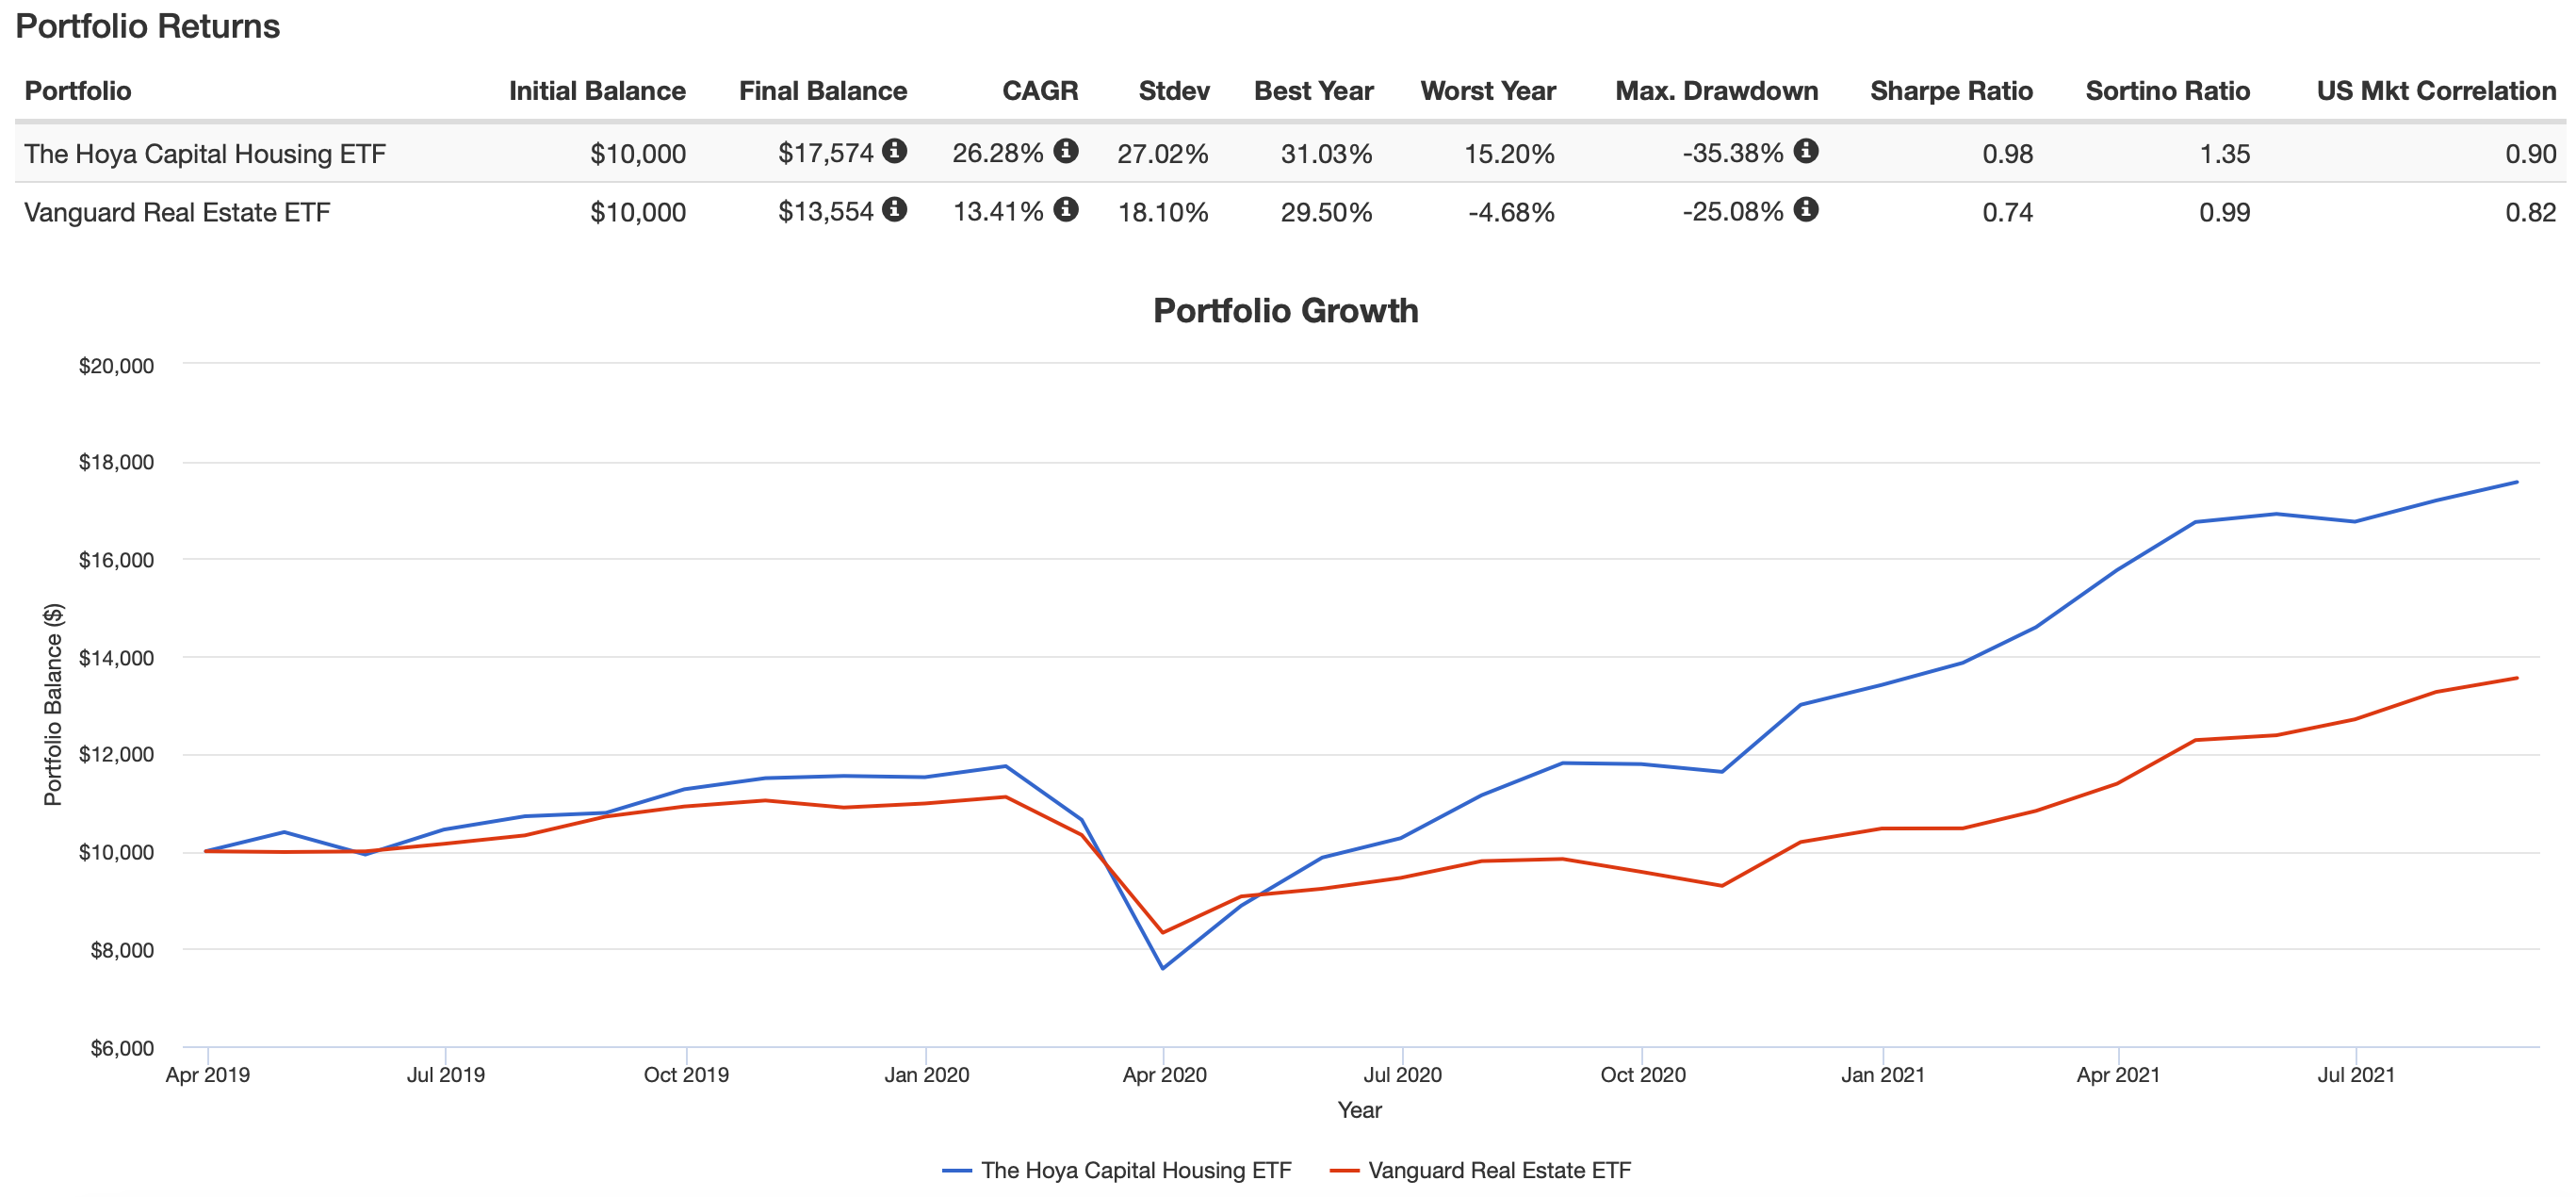The height and width of the screenshot is (1197, 2576).
Task: Click the CAGR column header
Action: coord(1040,91)
